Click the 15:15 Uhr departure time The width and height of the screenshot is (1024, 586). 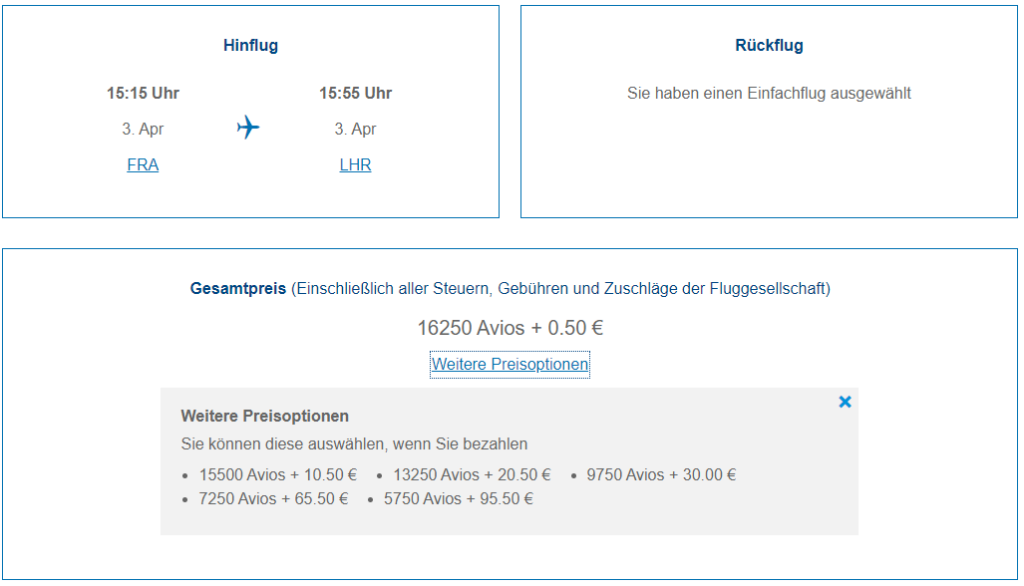(143, 93)
